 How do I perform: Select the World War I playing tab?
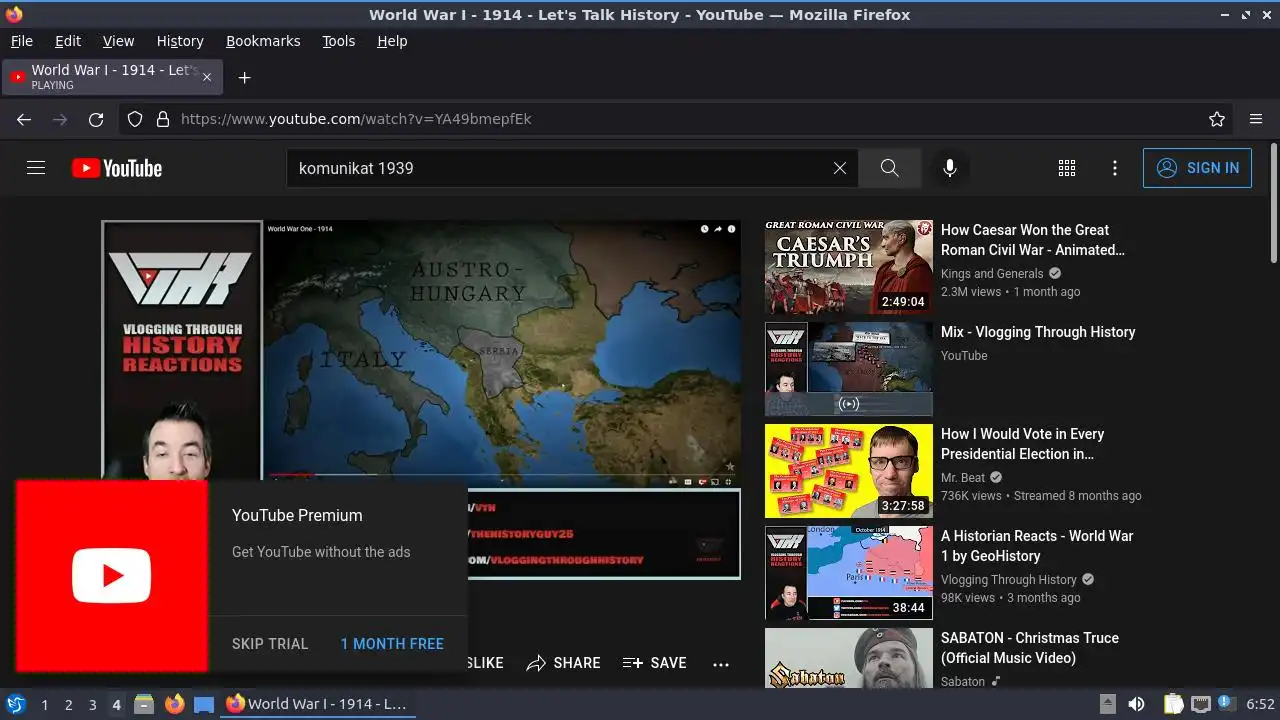(x=112, y=77)
